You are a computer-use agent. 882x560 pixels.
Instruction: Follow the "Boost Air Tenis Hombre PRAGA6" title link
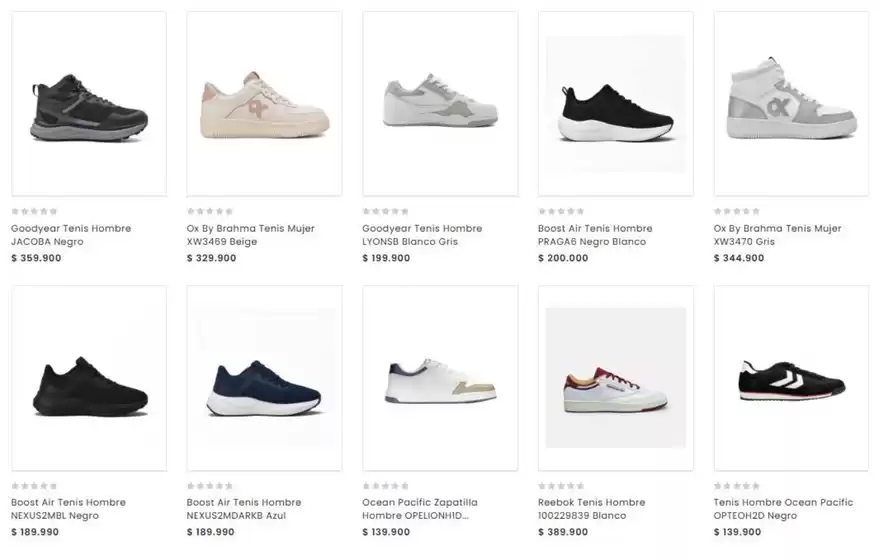[x=595, y=235]
